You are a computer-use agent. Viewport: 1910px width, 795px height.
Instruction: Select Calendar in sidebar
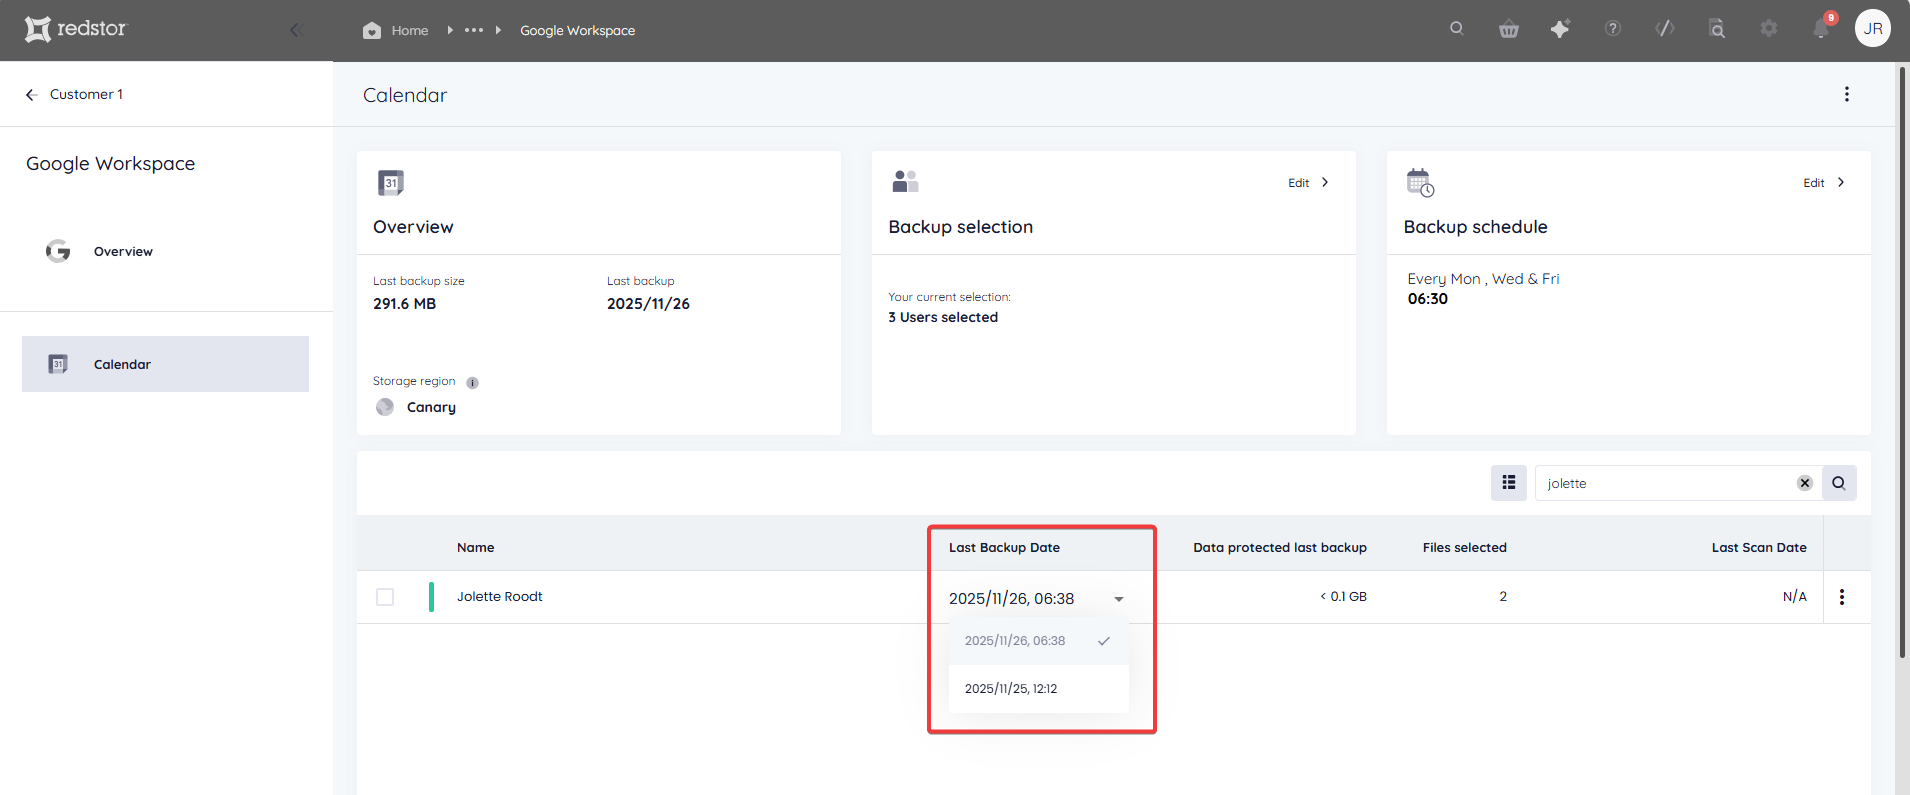coord(165,364)
